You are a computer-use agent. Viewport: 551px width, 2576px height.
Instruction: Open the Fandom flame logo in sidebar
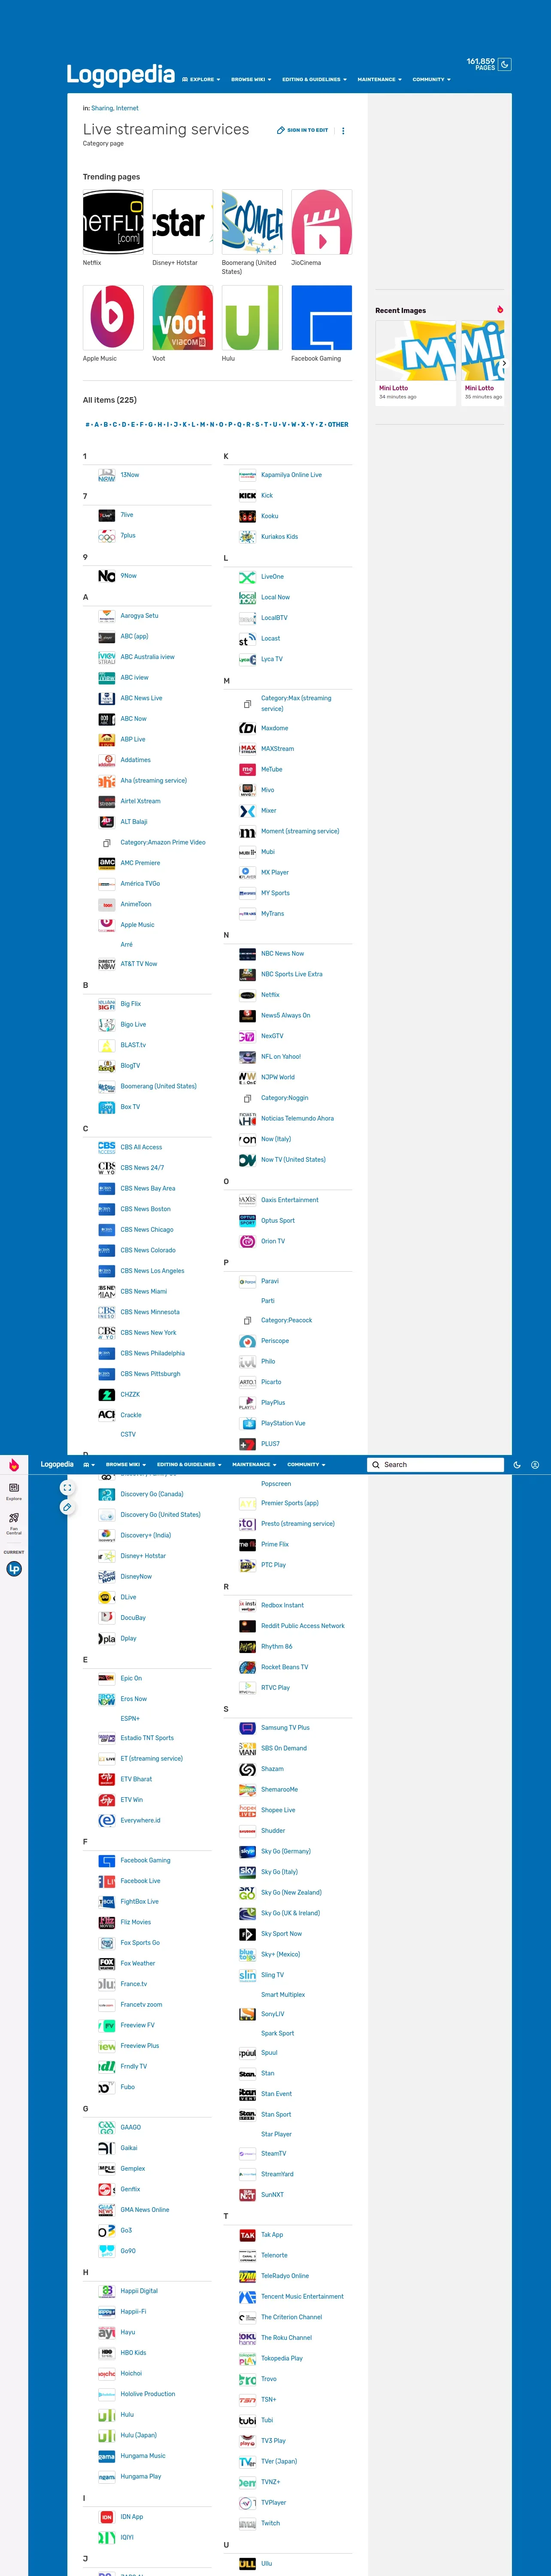(14, 1465)
